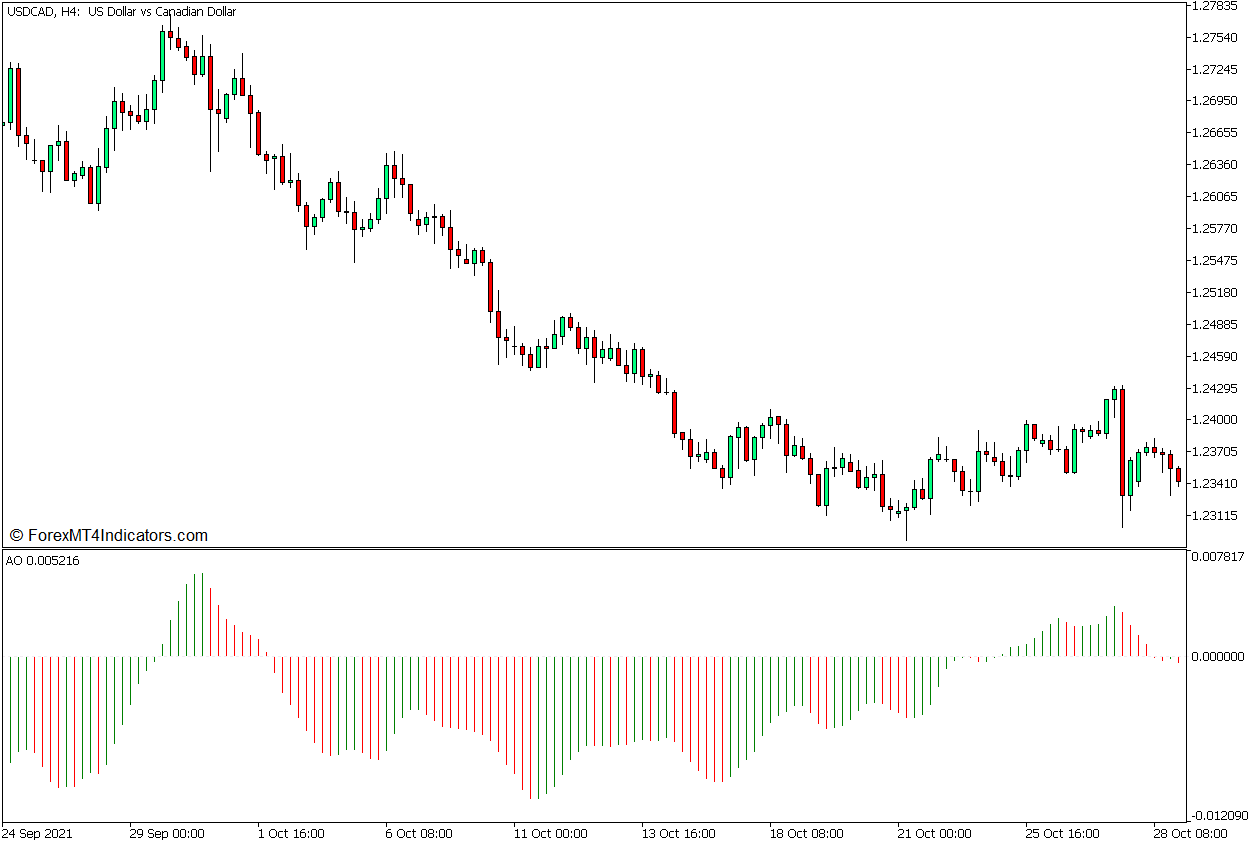
Task: Open the ForexMT4Indicators.com watermark link
Action: 108,535
